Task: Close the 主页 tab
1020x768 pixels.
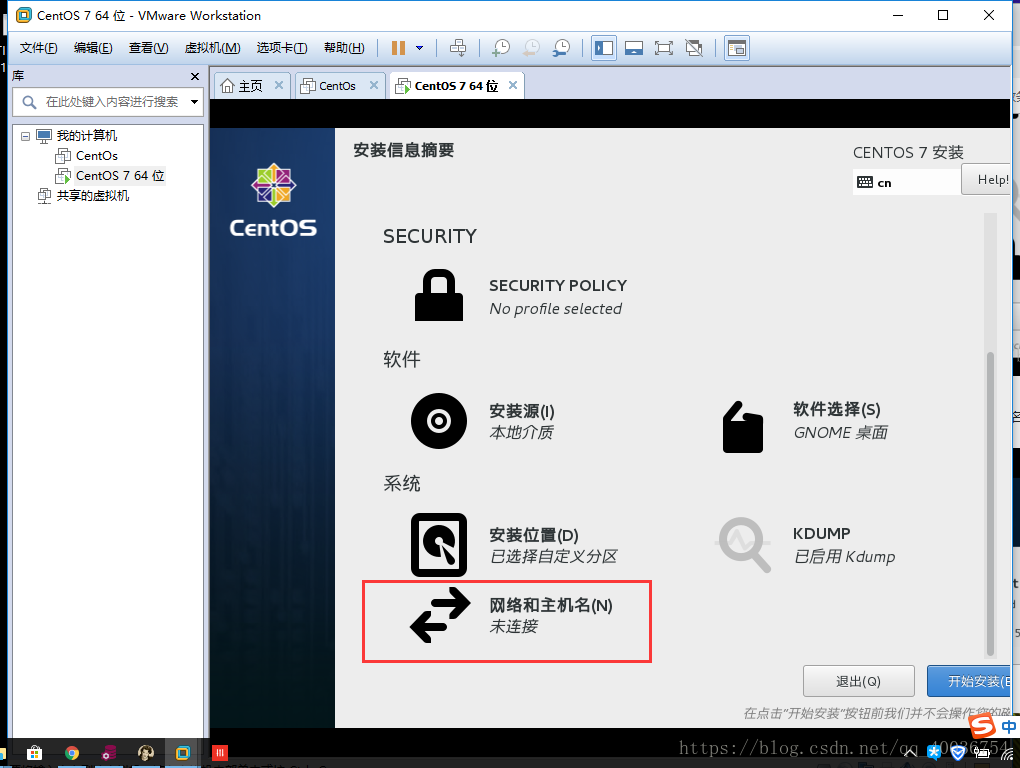Action: (278, 85)
